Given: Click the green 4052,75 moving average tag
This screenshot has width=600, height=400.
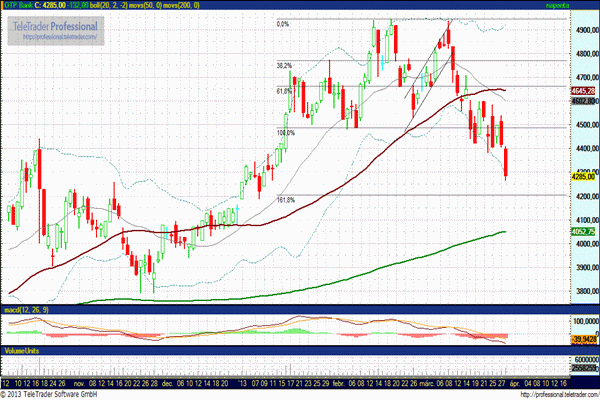Looking at the screenshot, I should (x=583, y=232).
